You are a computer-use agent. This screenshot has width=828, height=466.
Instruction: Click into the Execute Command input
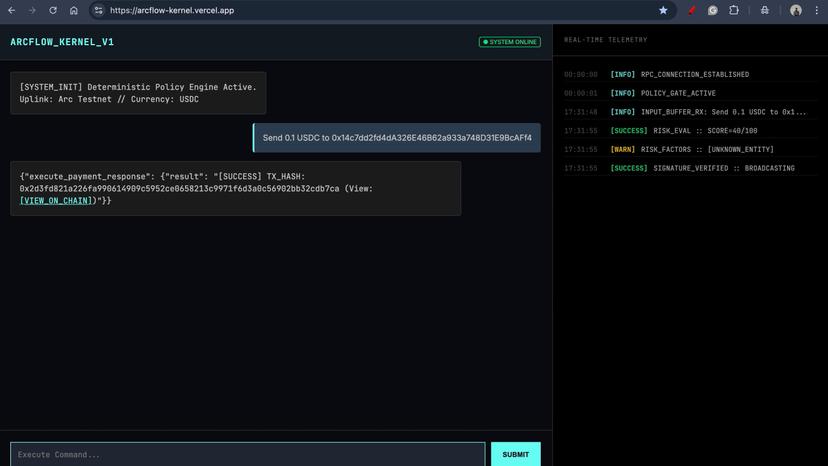tap(248, 454)
